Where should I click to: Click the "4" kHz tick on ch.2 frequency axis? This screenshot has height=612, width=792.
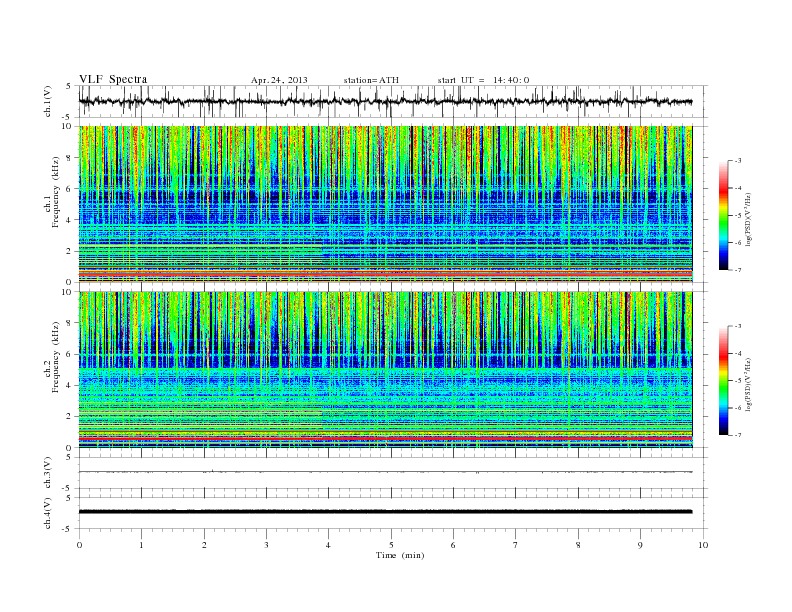coord(69,385)
